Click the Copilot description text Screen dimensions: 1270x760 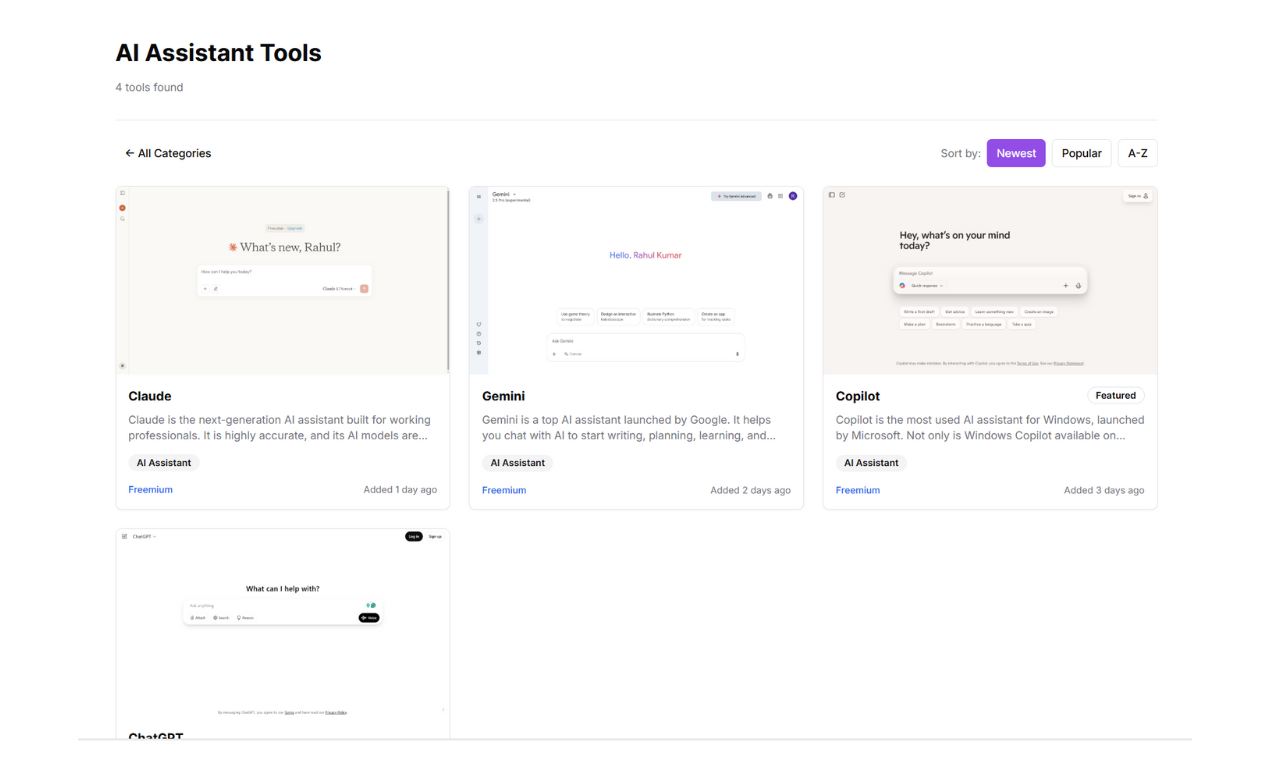click(x=990, y=428)
